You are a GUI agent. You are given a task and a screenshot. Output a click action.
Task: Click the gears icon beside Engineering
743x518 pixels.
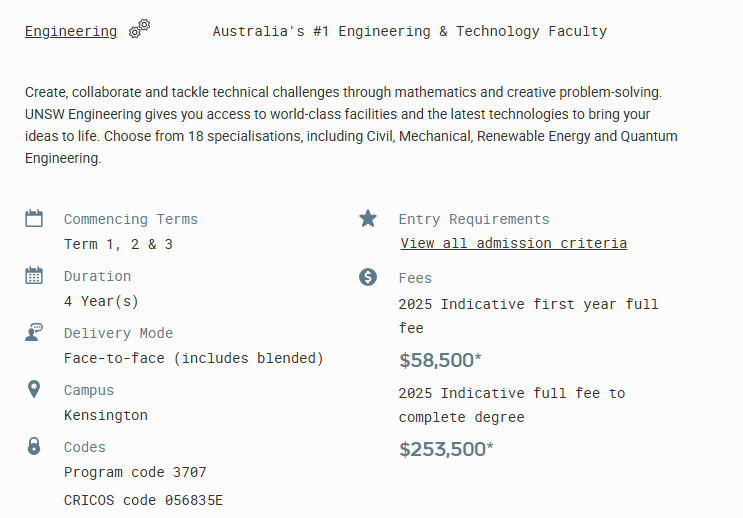click(139, 28)
